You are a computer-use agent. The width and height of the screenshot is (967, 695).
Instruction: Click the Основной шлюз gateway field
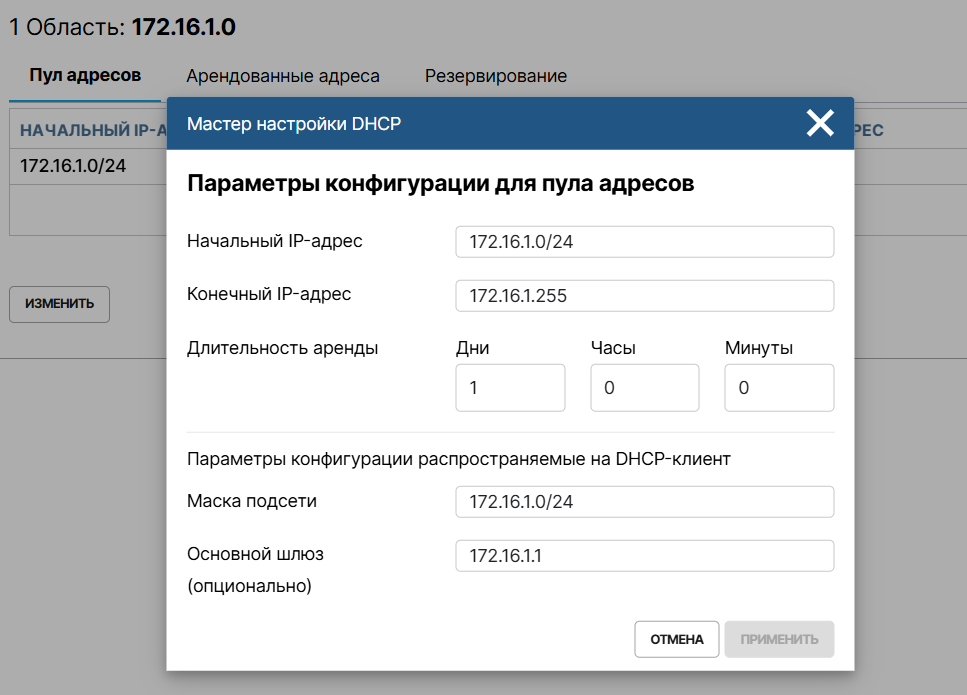(x=644, y=556)
